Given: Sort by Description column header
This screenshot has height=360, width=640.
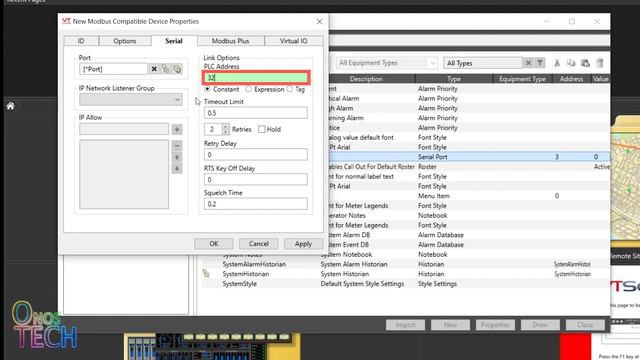Looking at the screenshot, I should click(366, 79).
